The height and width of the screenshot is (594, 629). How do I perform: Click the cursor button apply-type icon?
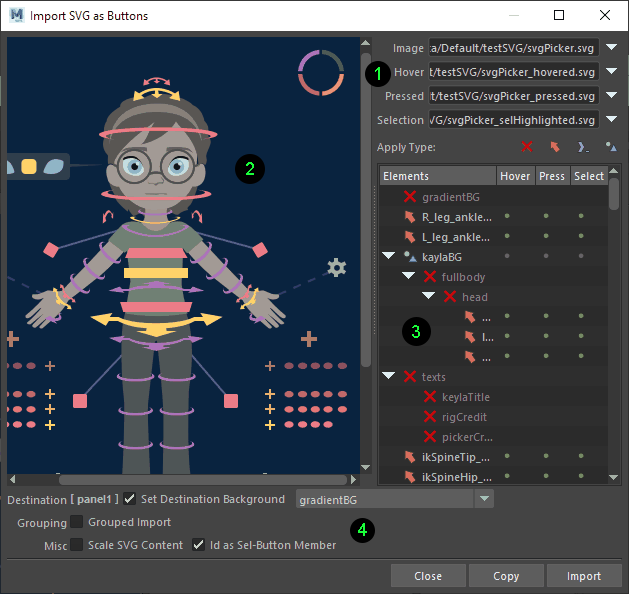click(x=555, y=147)
